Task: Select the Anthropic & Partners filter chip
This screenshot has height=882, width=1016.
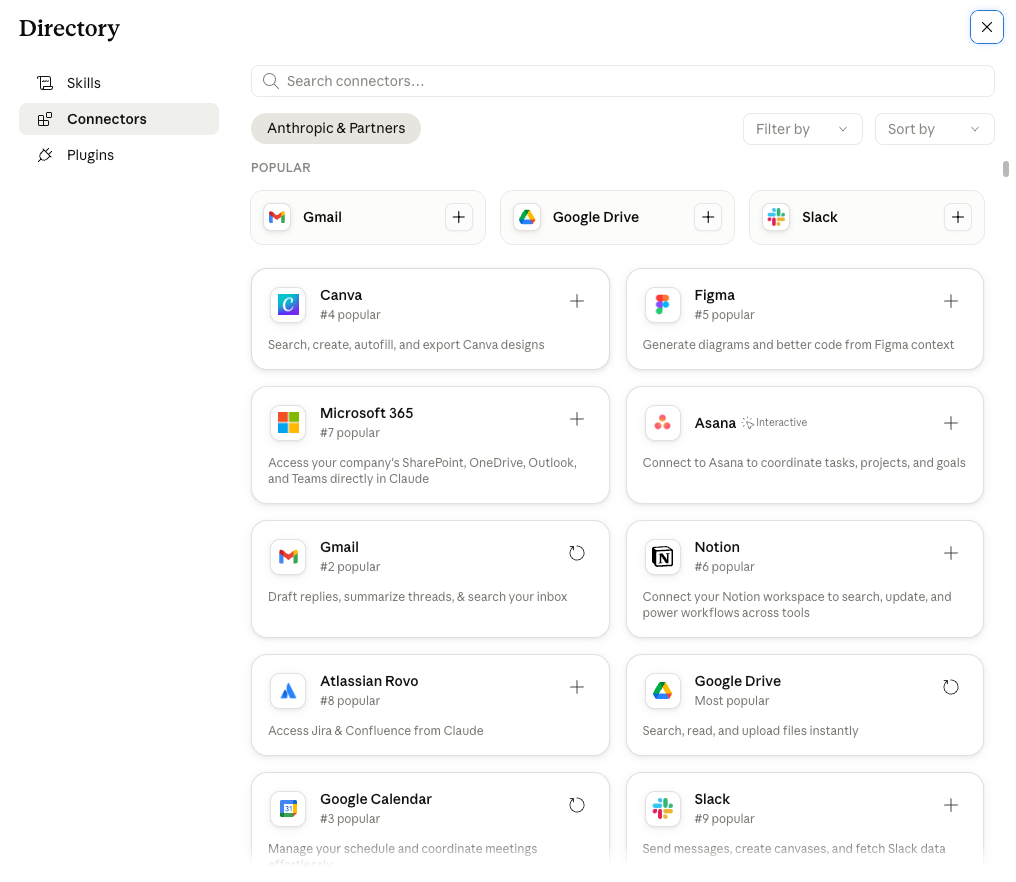Action: [336, 128]
